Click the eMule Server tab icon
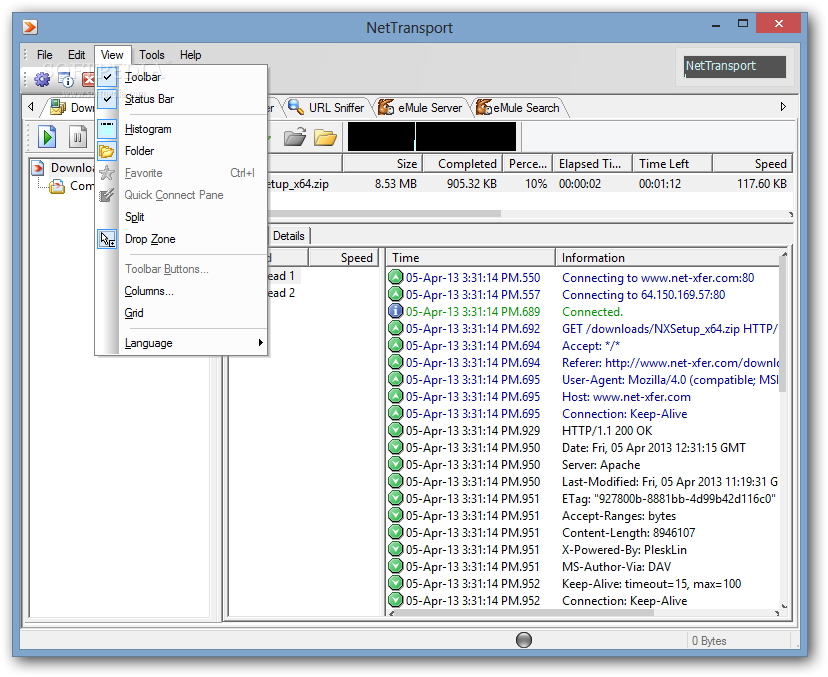 tap(386, 107)
